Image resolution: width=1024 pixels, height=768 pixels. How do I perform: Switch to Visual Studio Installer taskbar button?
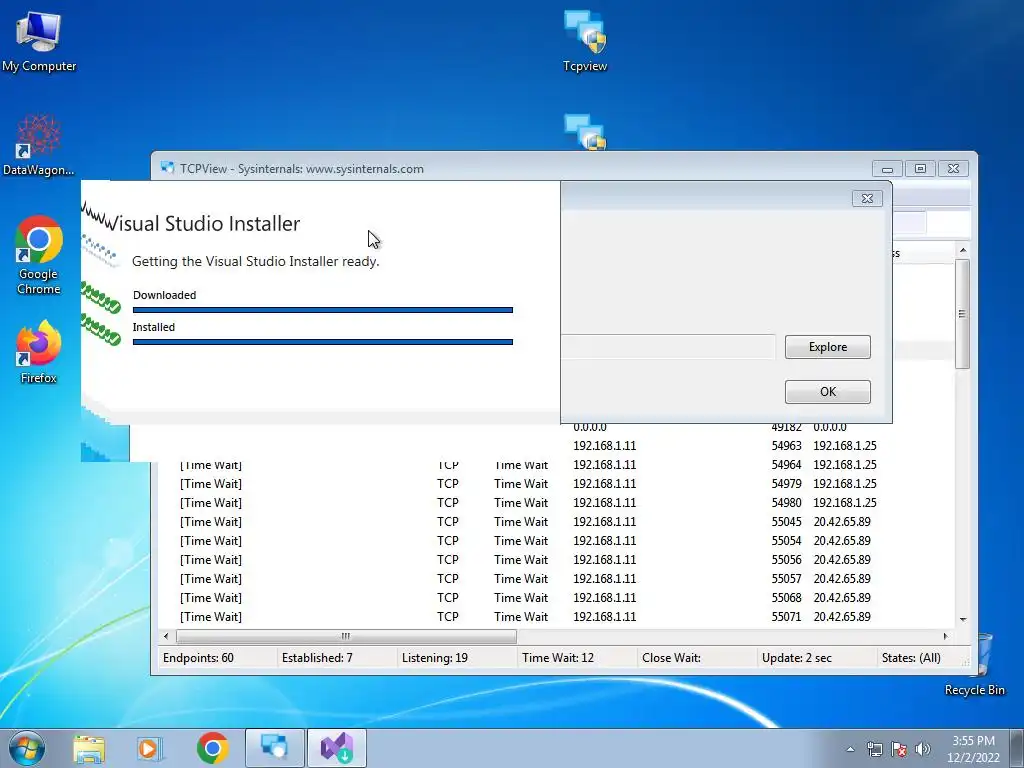pyautogui.click(x=337, y=748)
